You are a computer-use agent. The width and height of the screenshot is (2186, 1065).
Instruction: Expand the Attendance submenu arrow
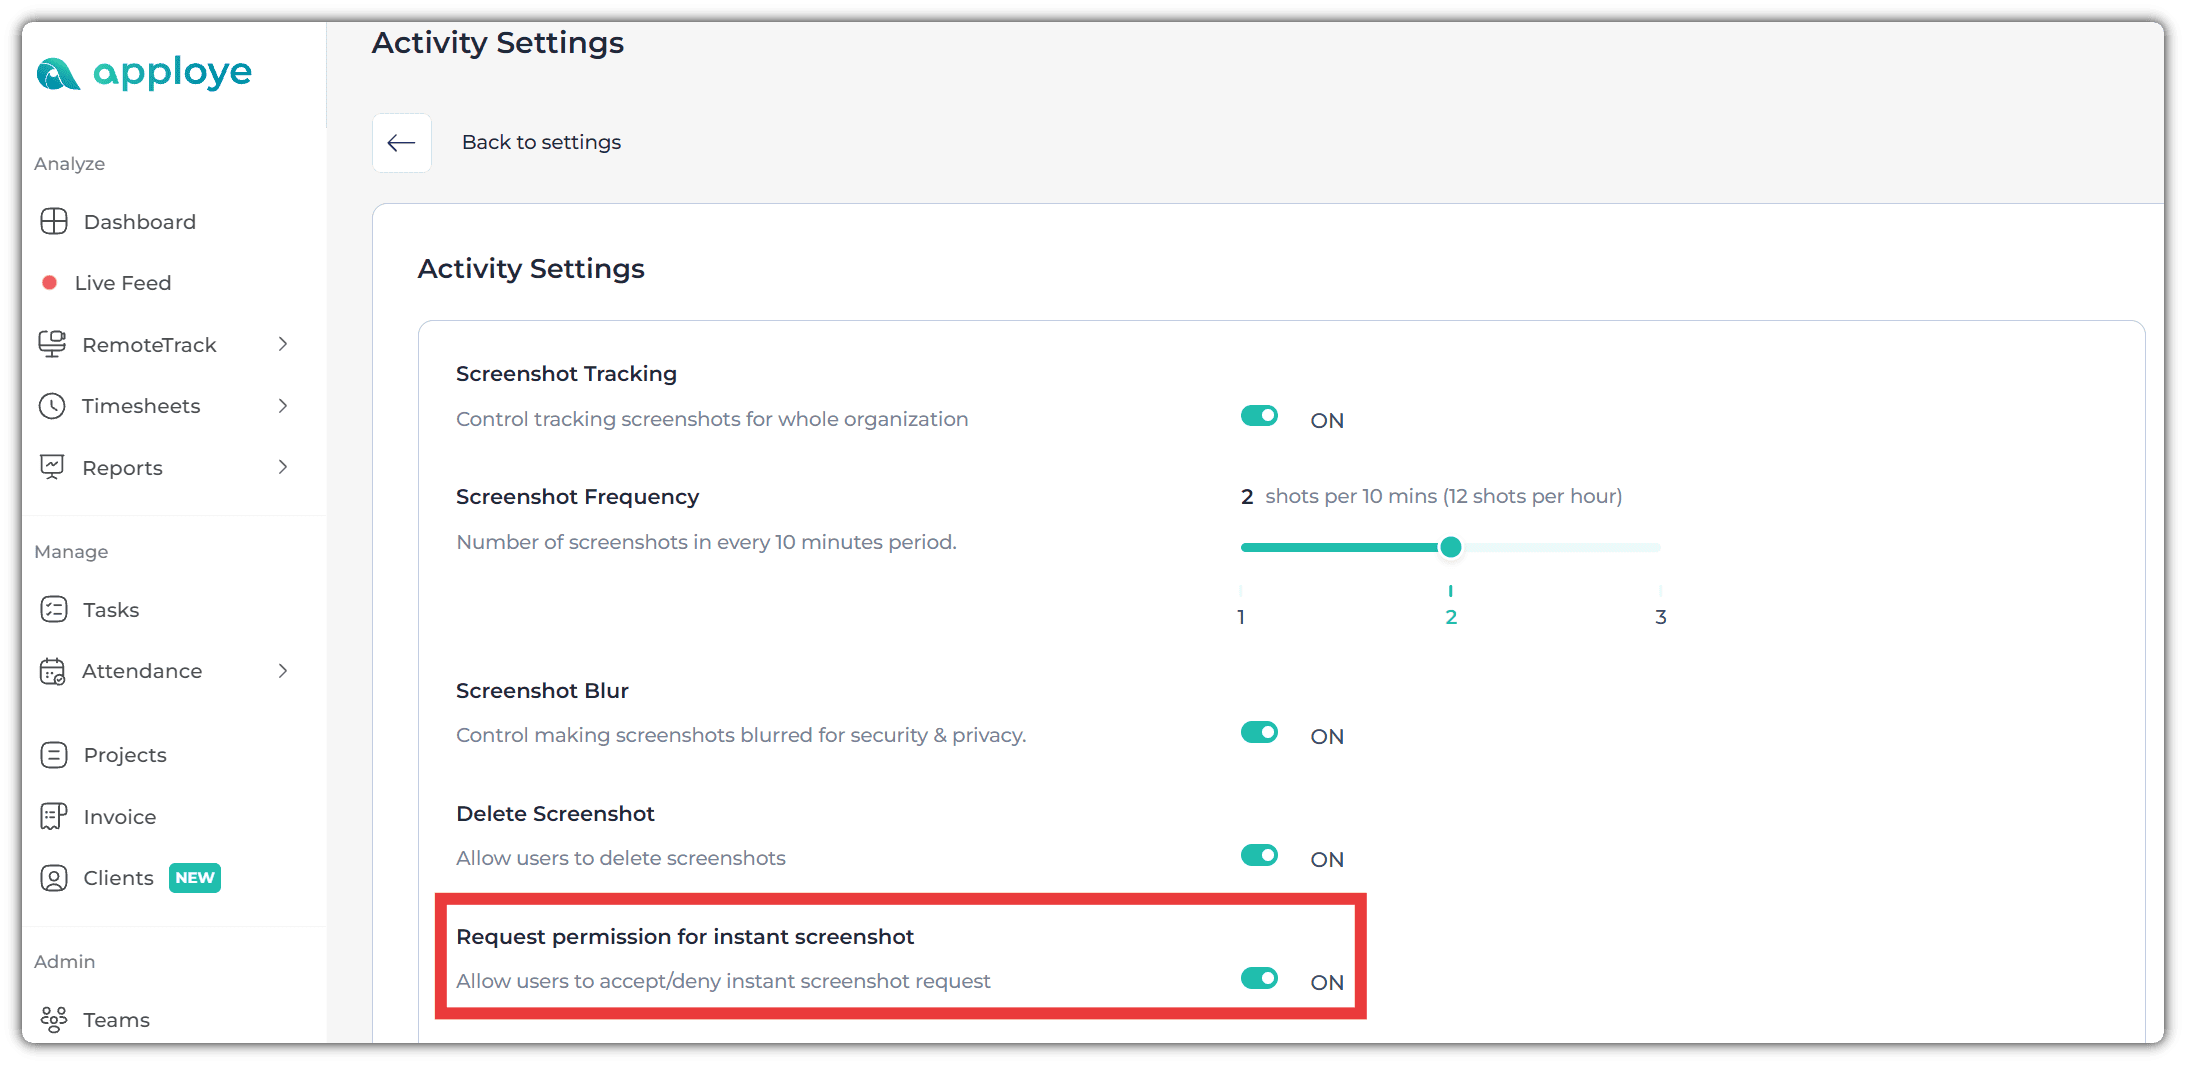(x=283, y=671)
